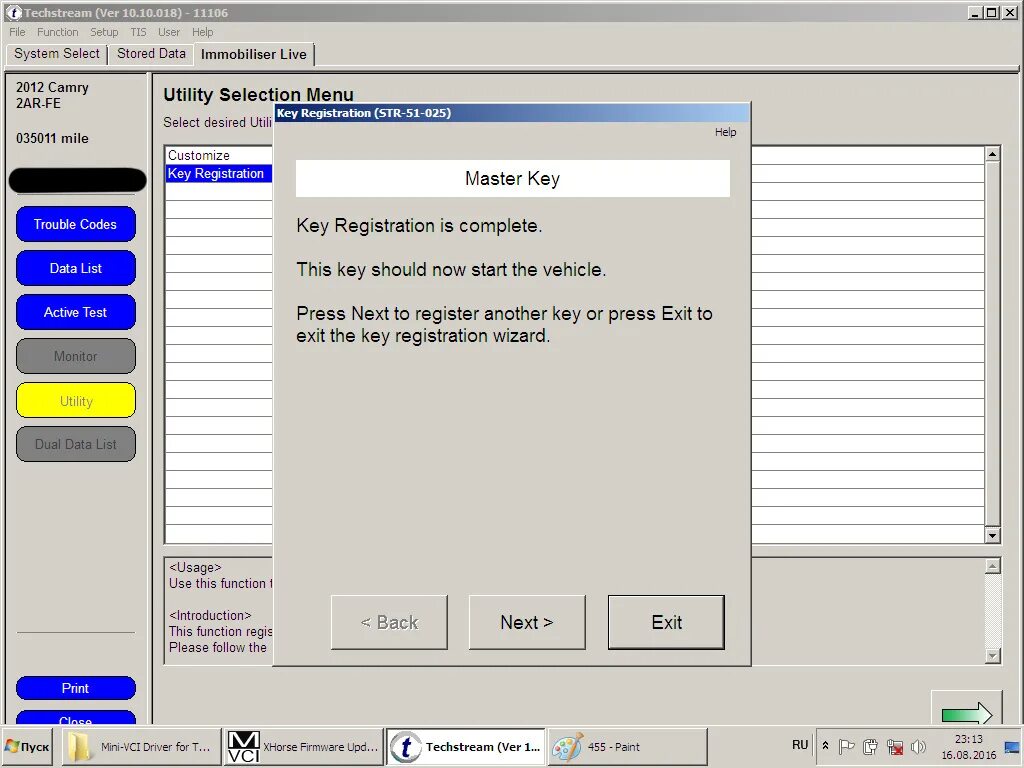This screenshot has width=1024, height=768.
Task: Click the Master Key header field
Action: (x=513, y=178)
